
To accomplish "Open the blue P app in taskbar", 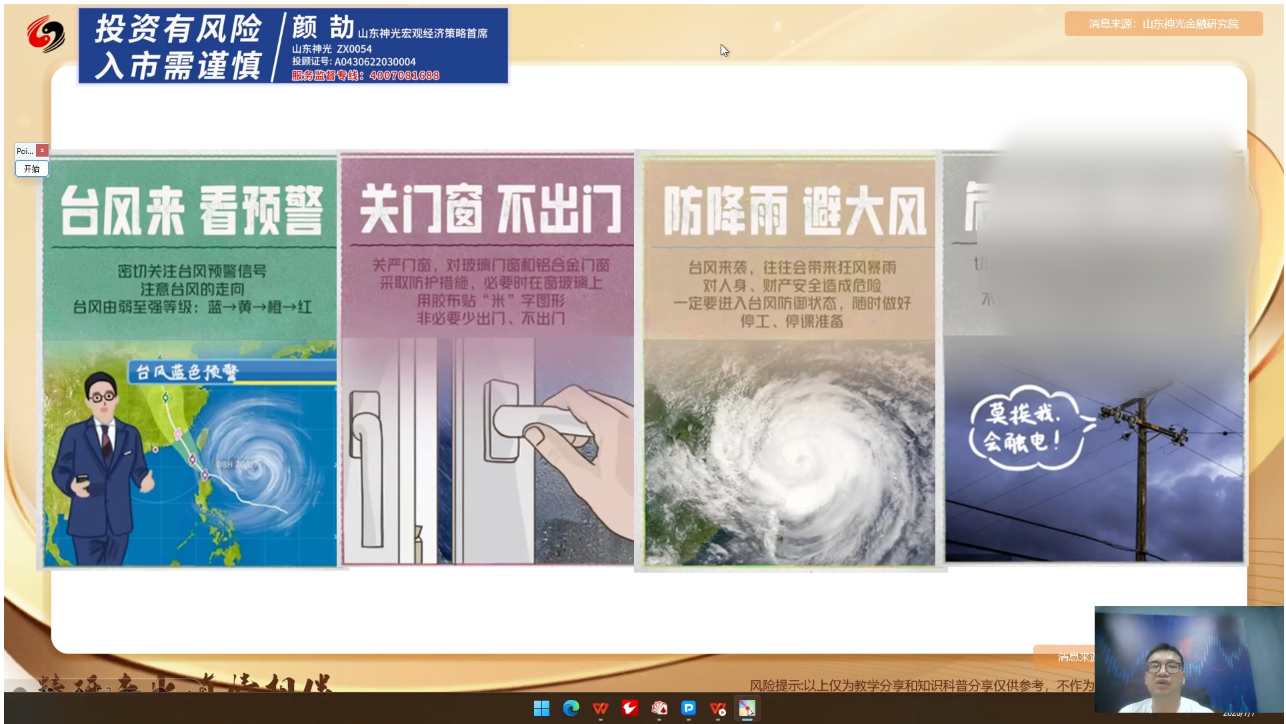I will 688,708.
